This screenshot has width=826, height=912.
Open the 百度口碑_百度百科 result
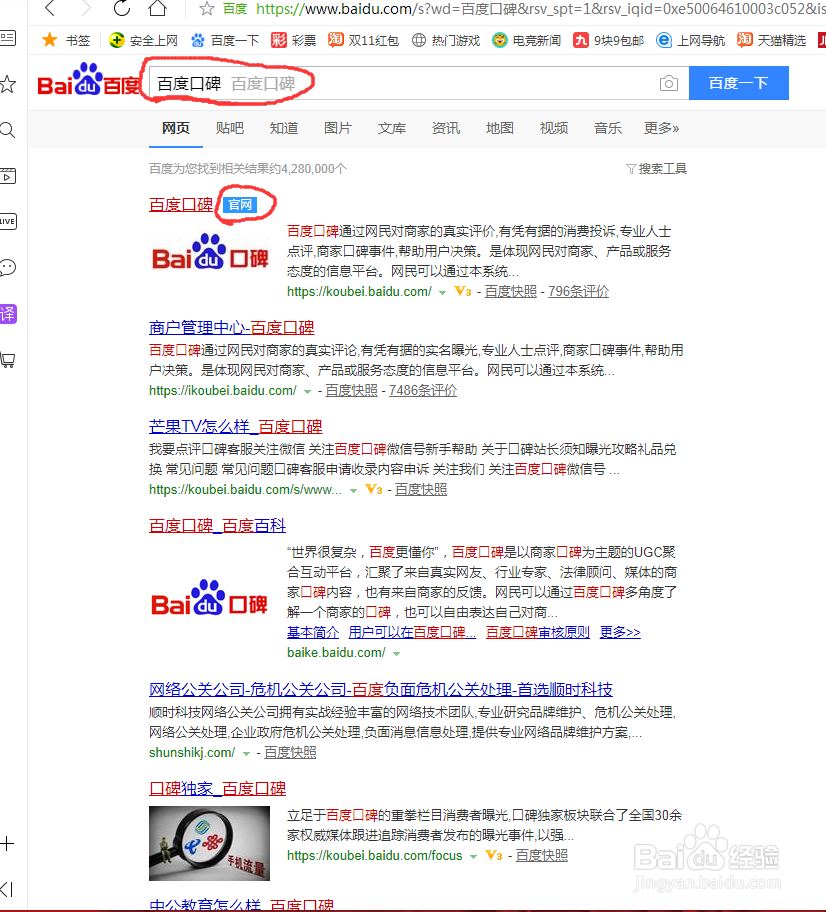218,526
